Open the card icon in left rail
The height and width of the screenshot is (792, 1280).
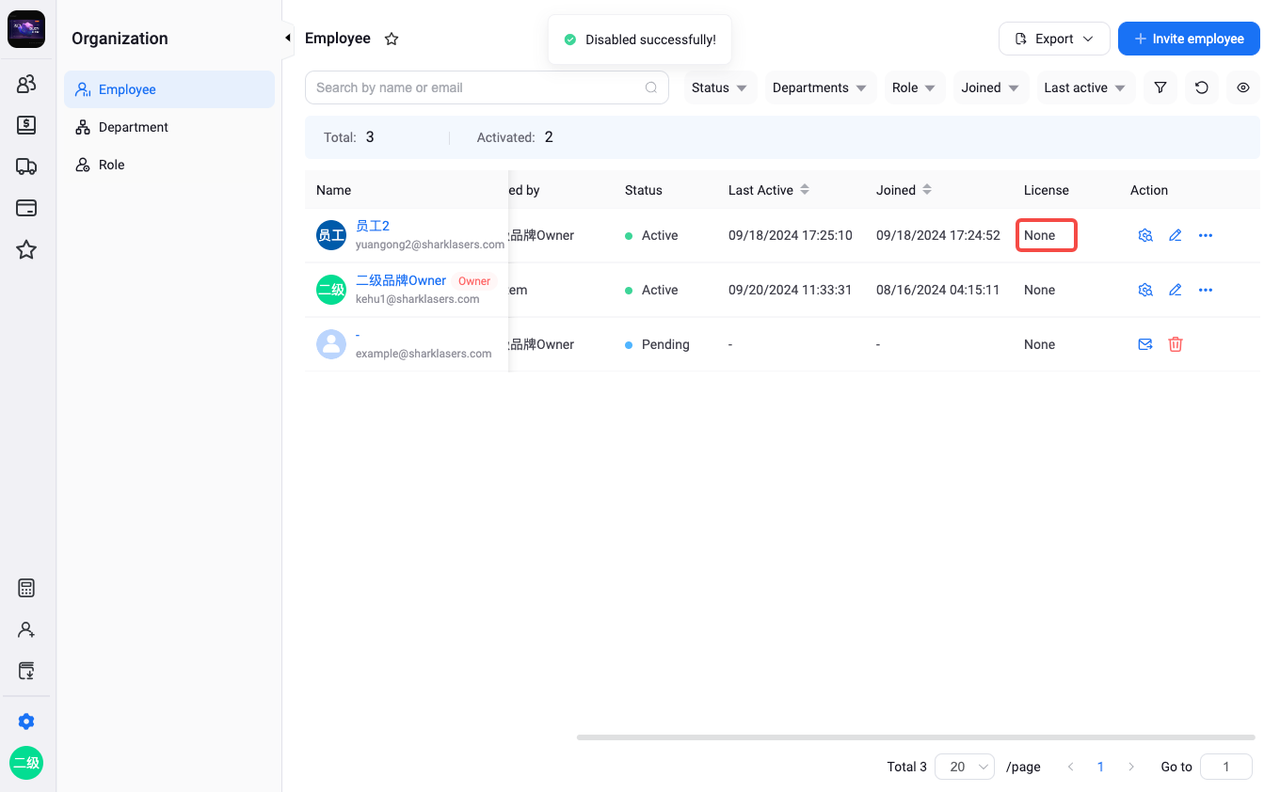[x=26, y=208]
